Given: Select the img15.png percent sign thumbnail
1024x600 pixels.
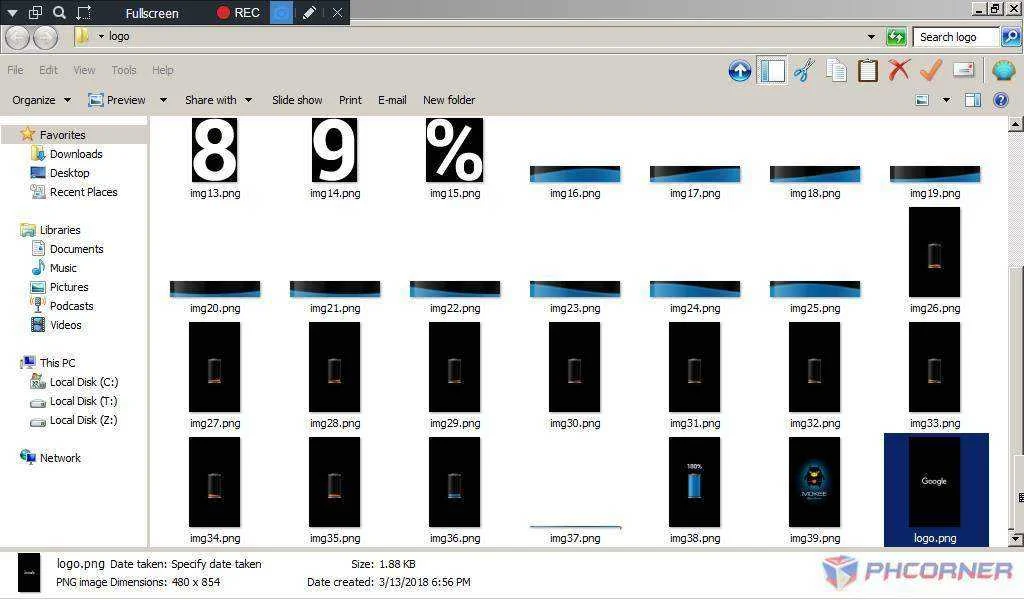Looking at the screenshot, I should (x=455, y=150).
